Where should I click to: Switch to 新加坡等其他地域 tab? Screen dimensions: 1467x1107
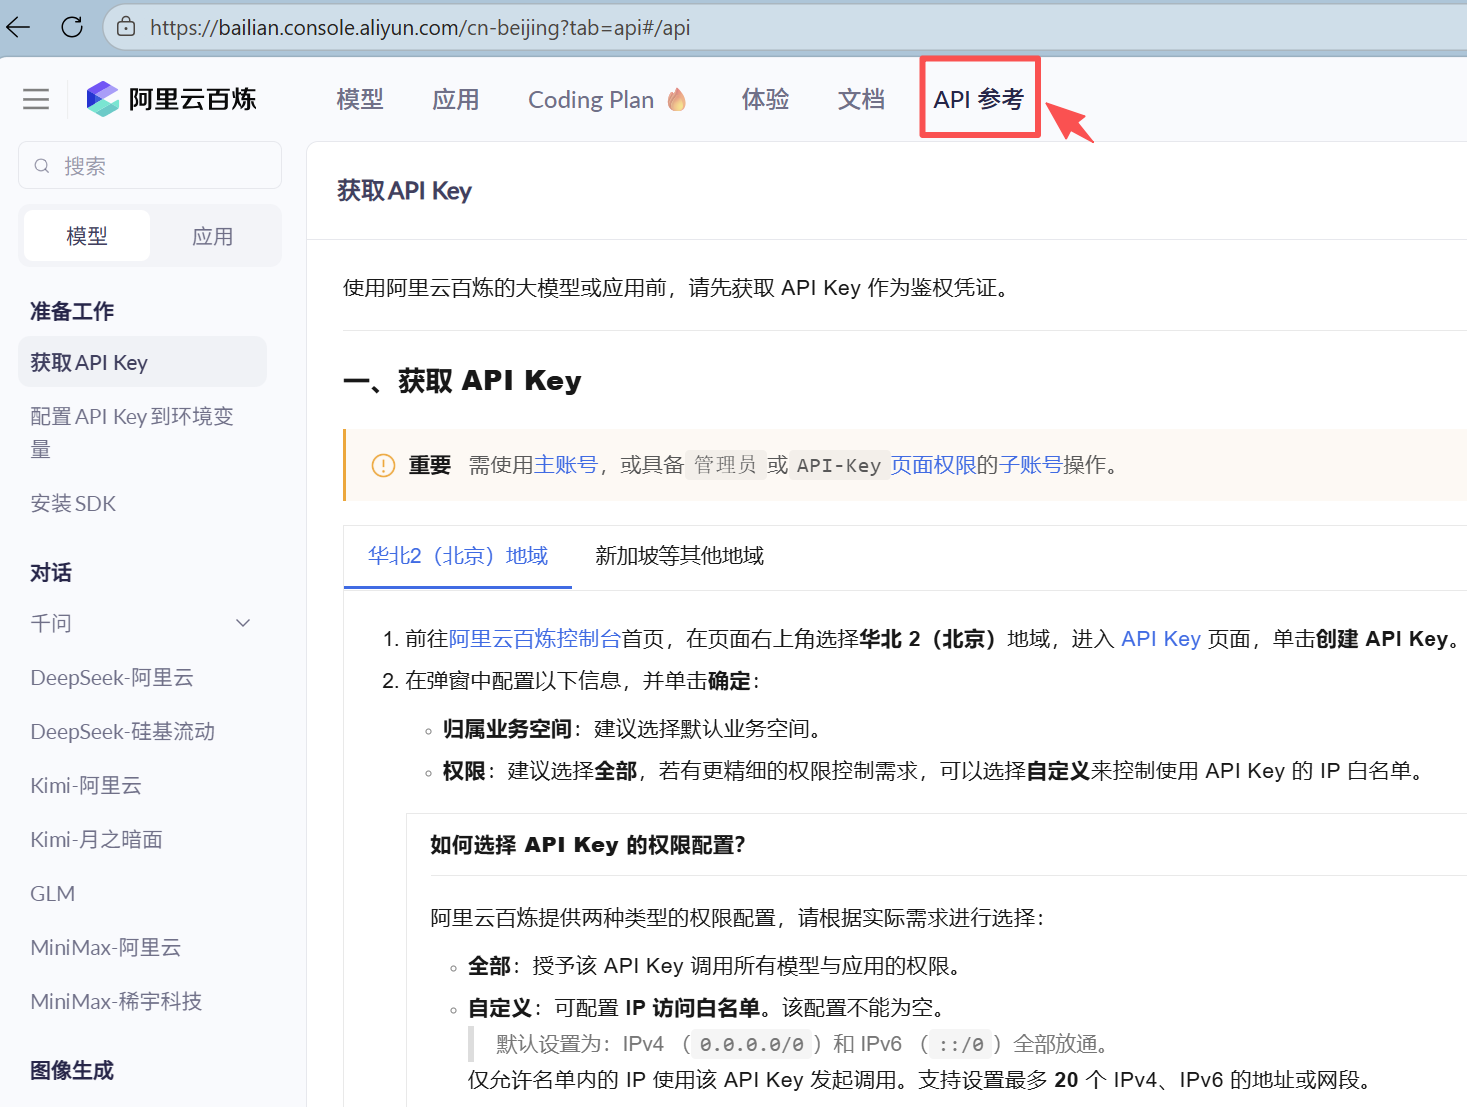tap(680, 556)
